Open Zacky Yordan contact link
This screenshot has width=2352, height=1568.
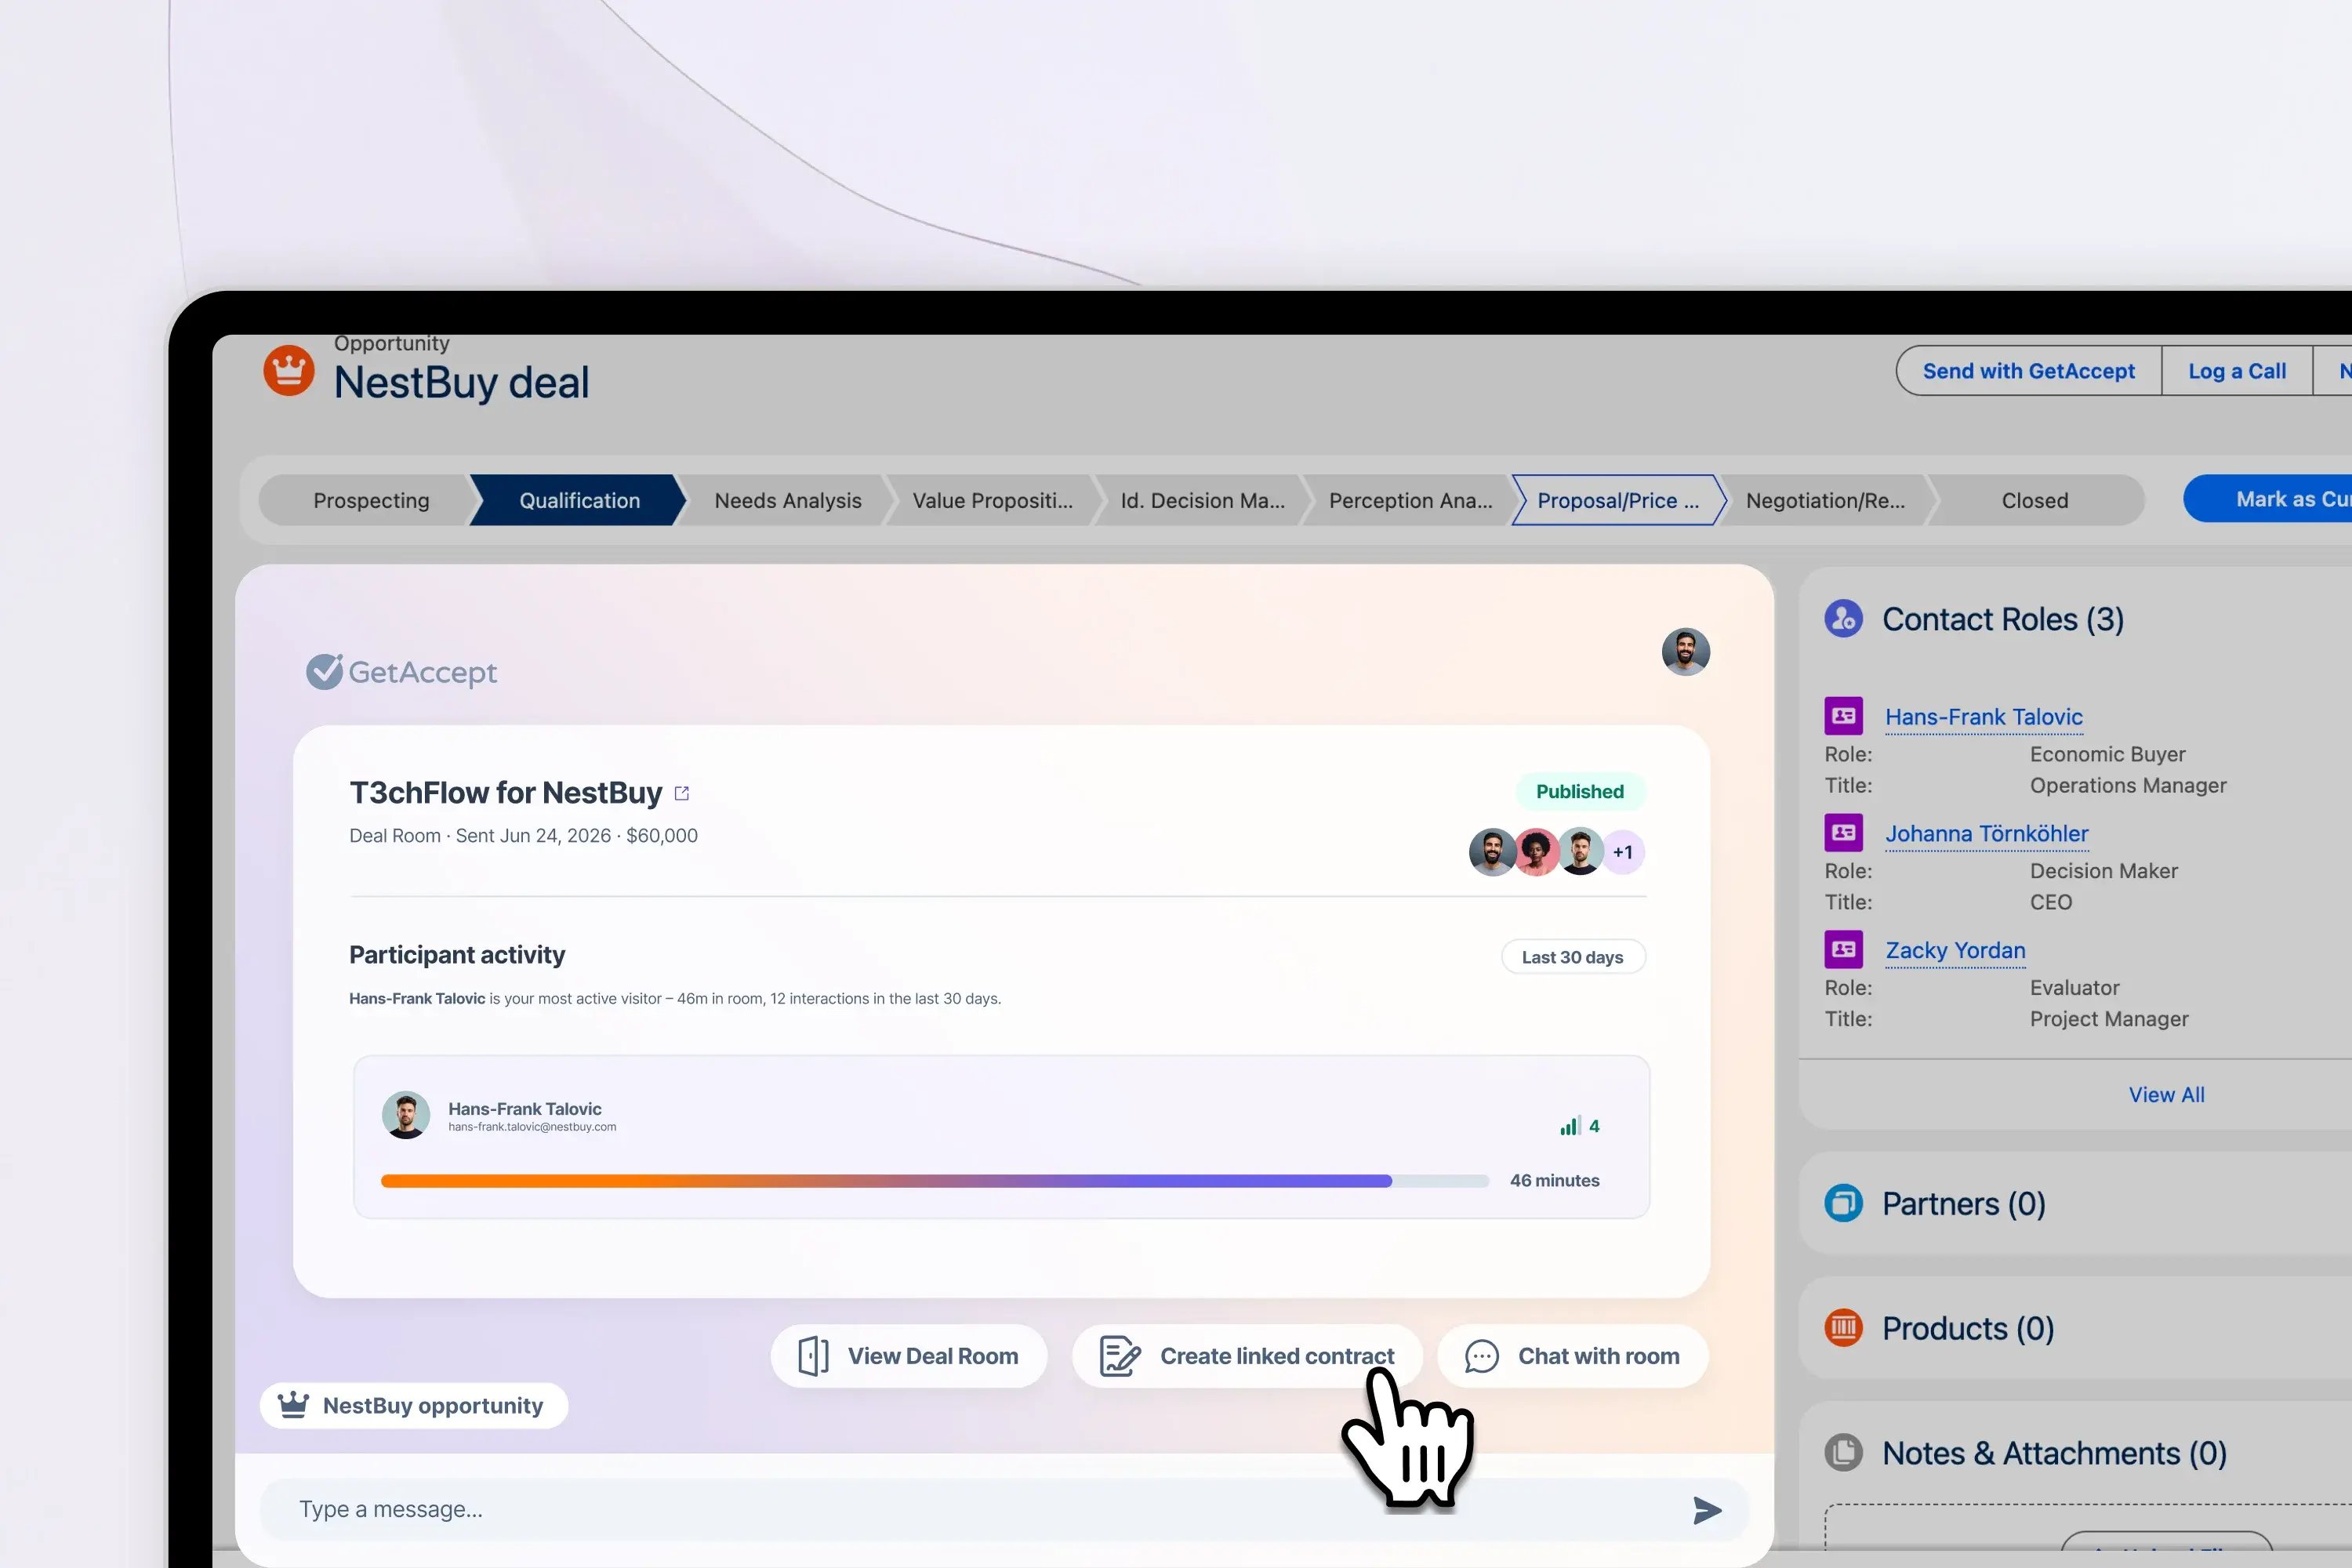point(1955,950)
